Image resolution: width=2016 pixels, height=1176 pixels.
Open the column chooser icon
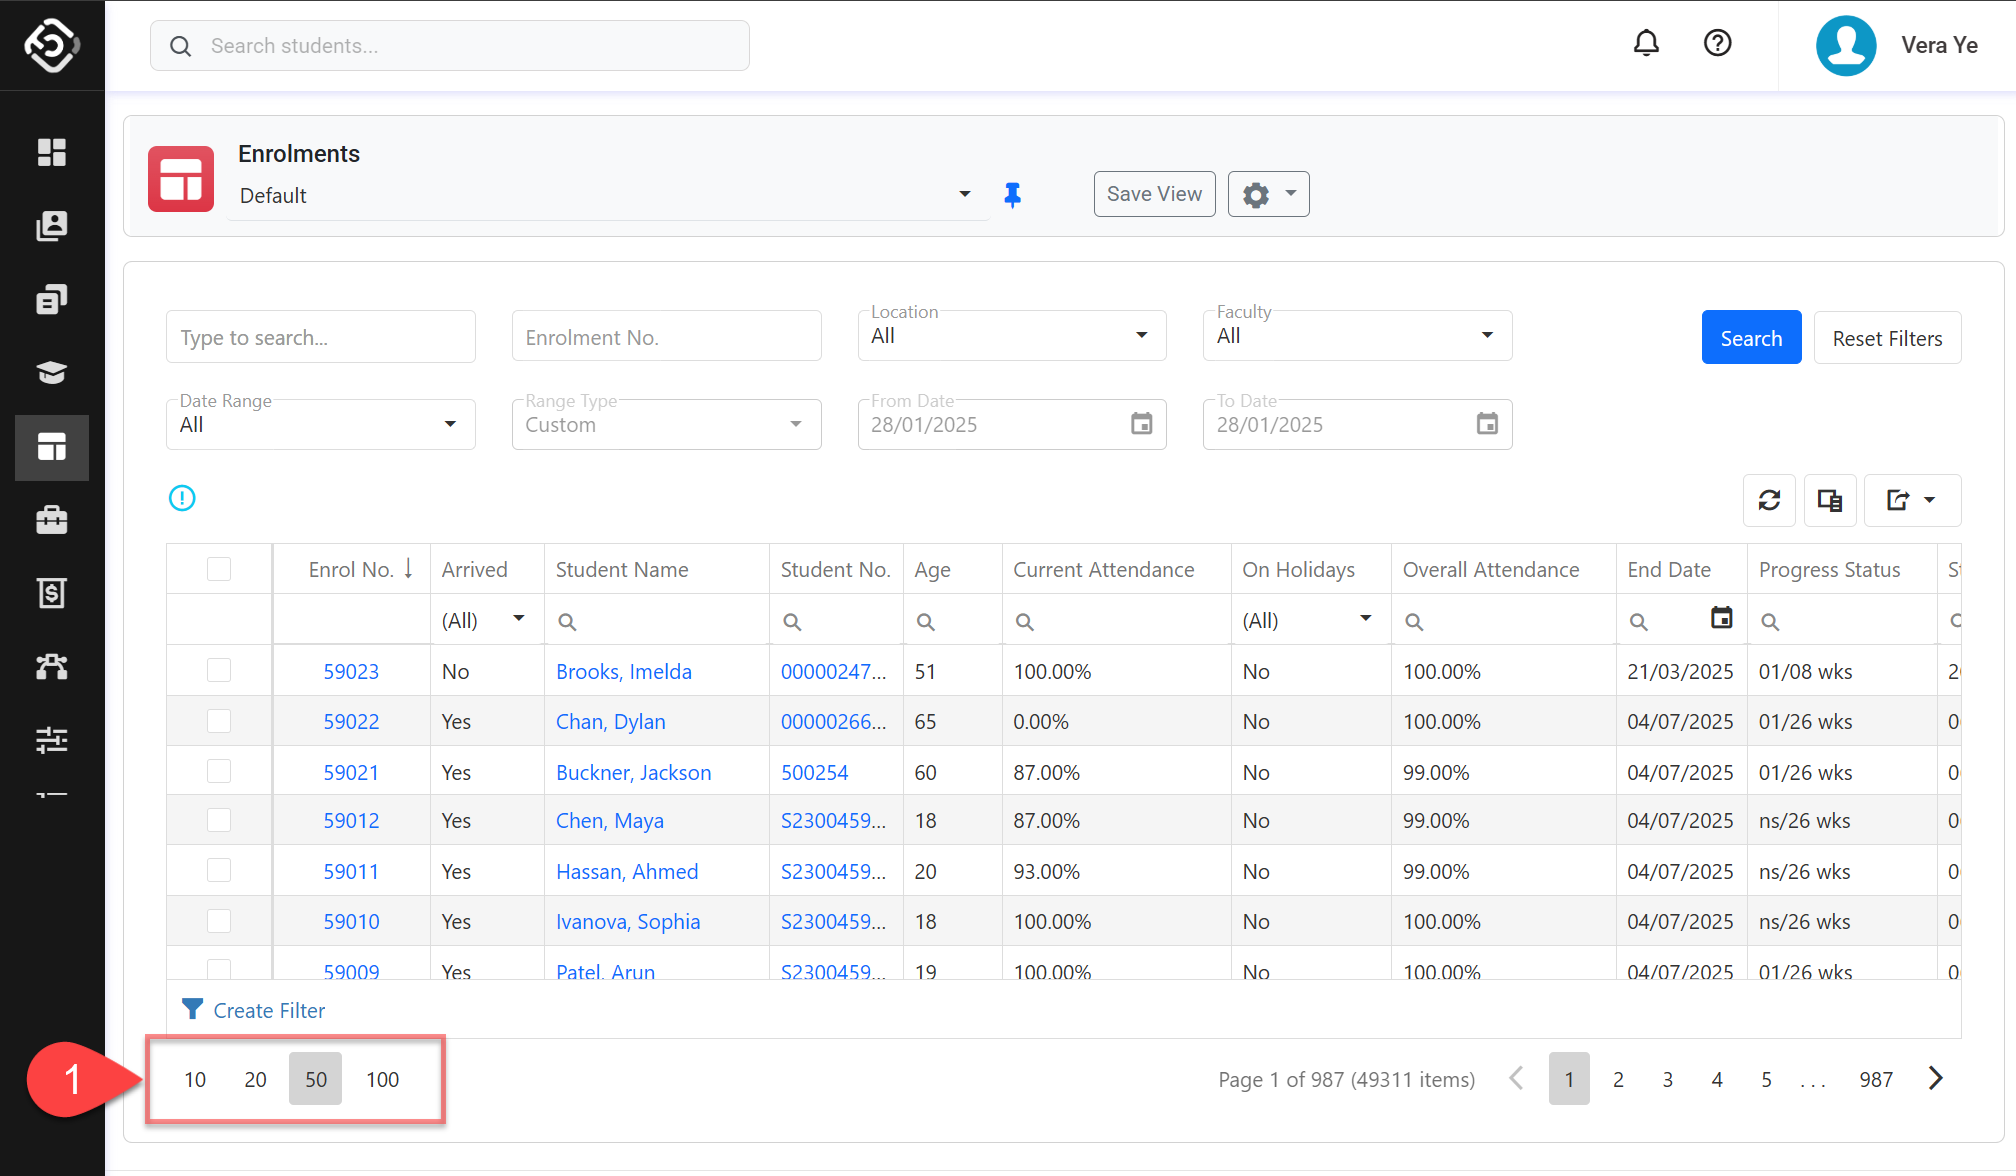coord(1830,500)
